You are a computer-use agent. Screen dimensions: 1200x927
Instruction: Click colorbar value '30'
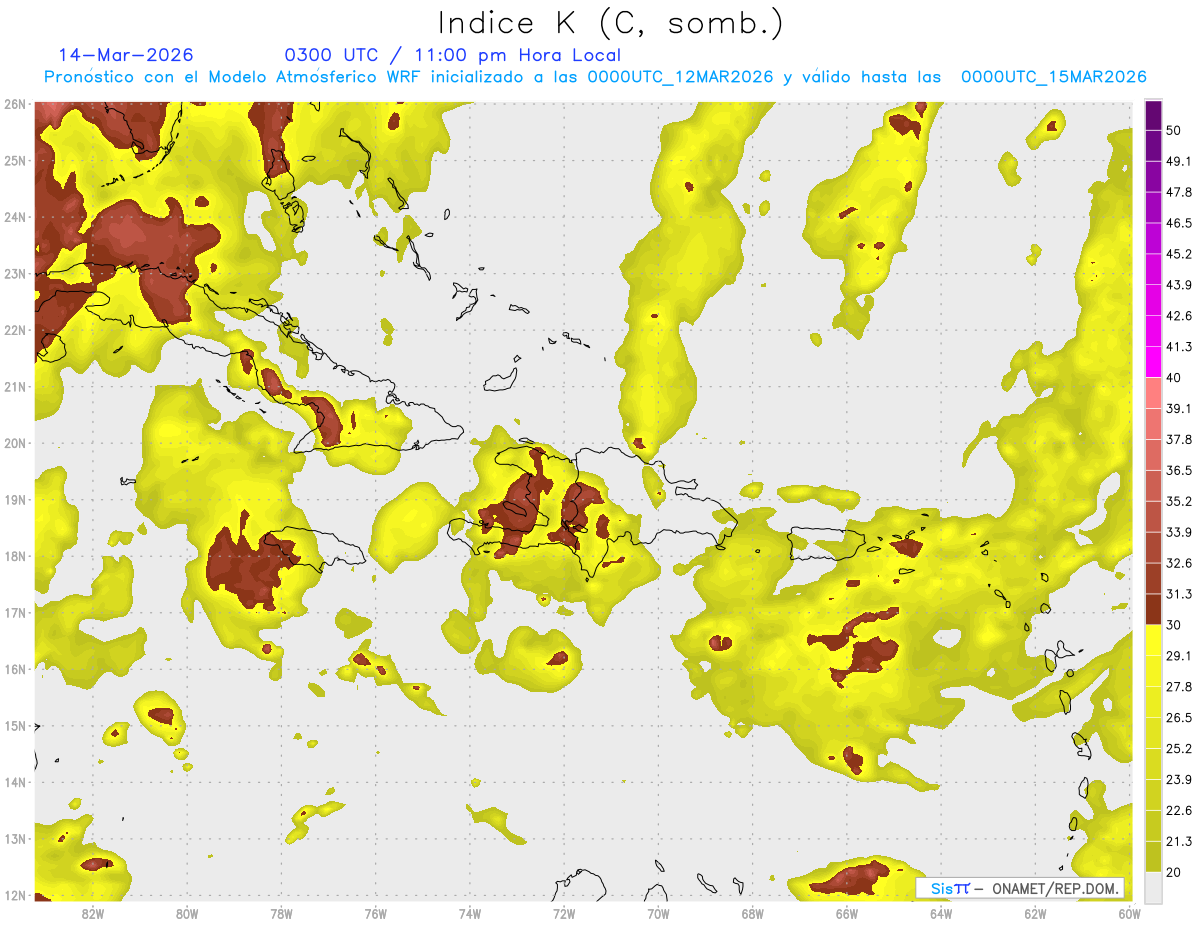pyautogui.click(x=1176, y=625)
